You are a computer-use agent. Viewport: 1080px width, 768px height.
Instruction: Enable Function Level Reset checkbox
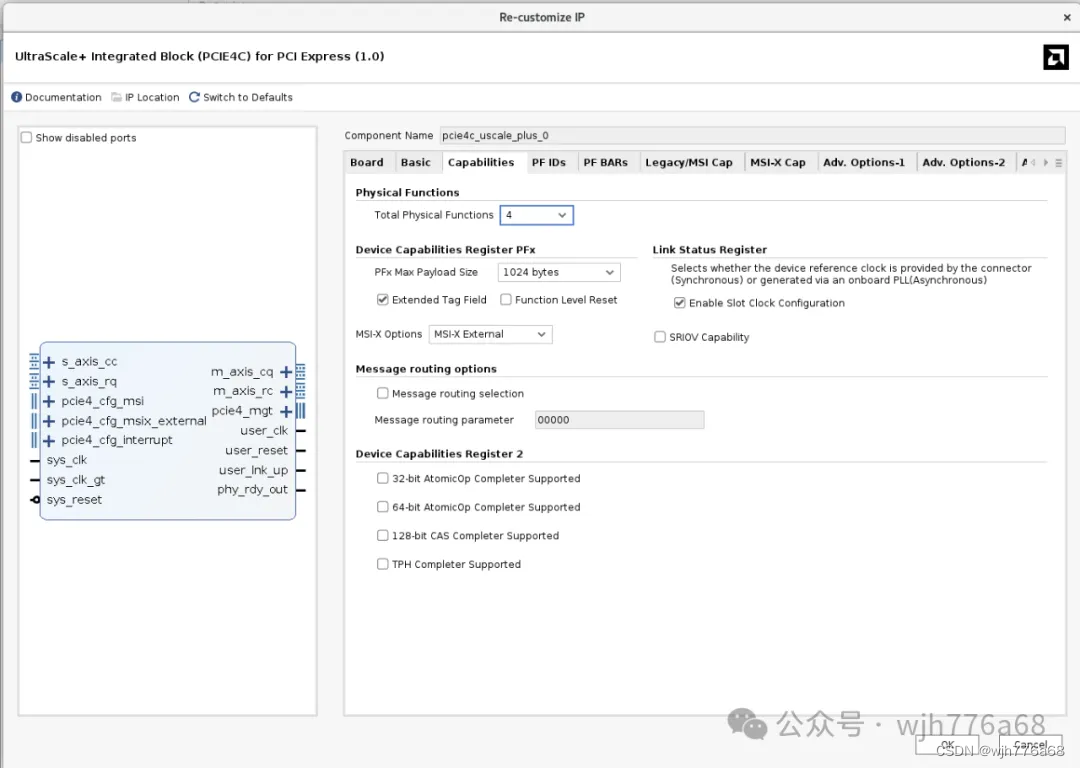pyautogui.click(x=506, y=300)
